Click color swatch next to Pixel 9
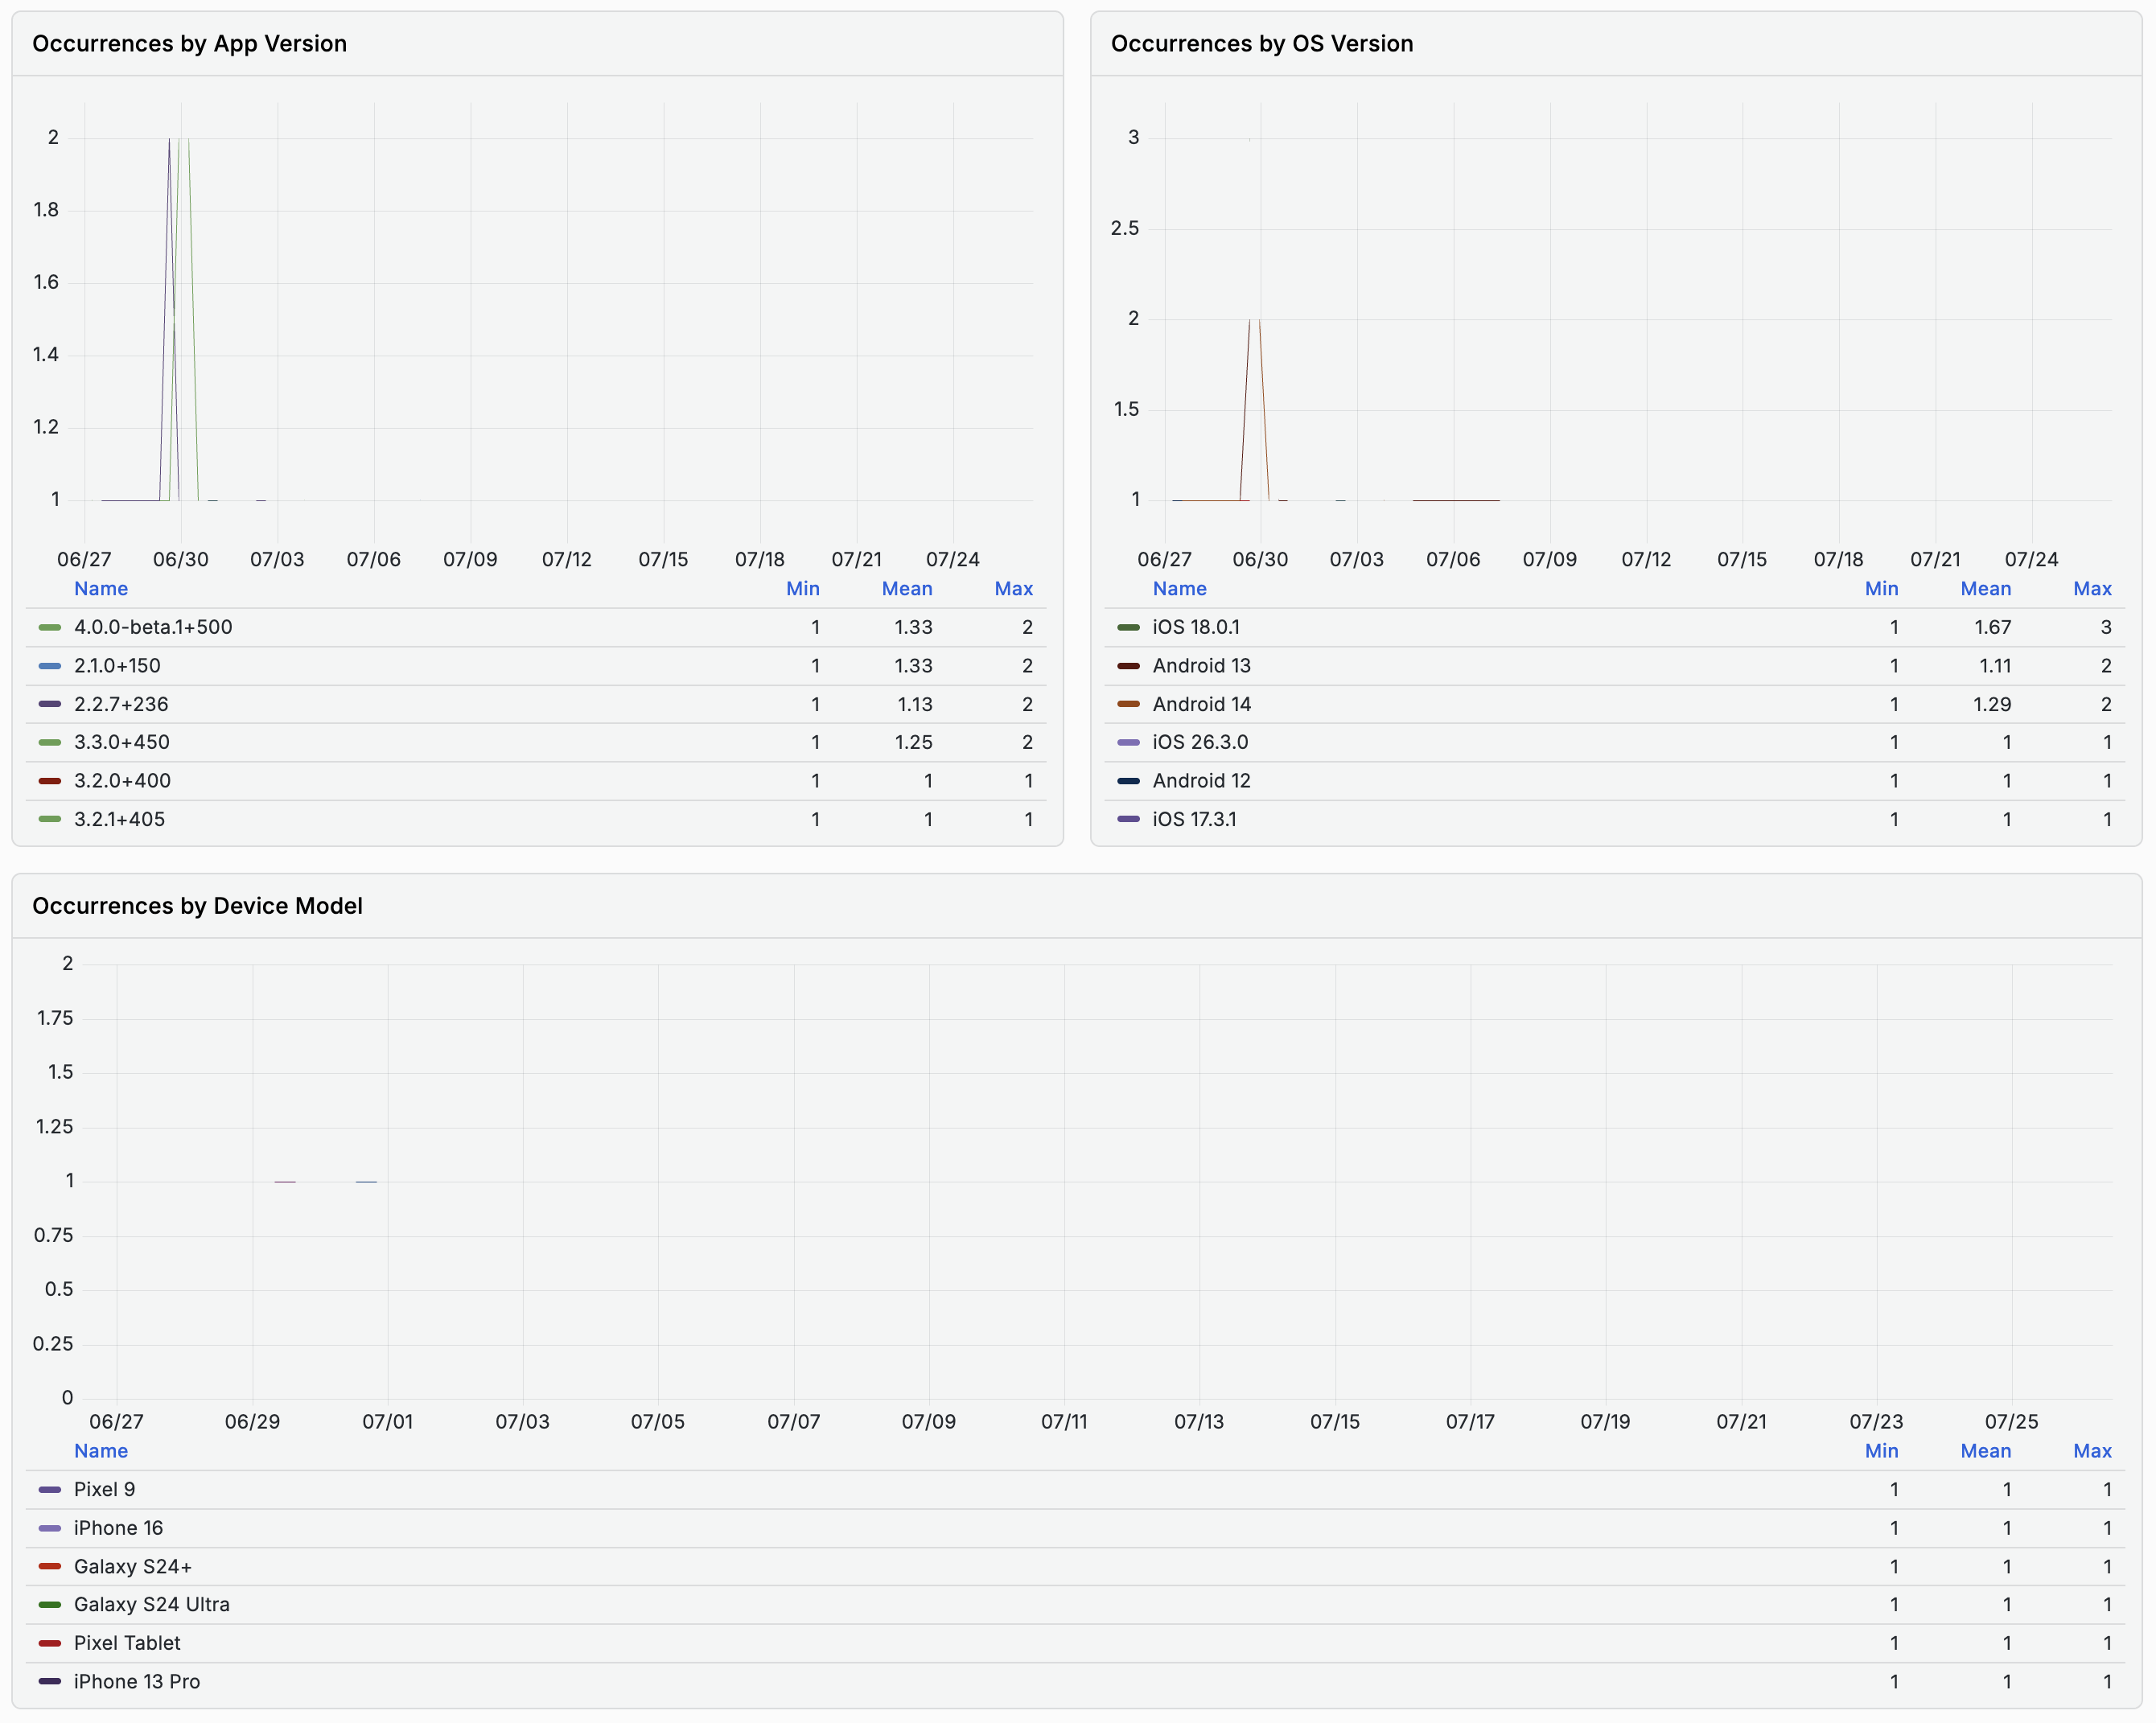The image size is (2156, 1723). pos(50,1490)
